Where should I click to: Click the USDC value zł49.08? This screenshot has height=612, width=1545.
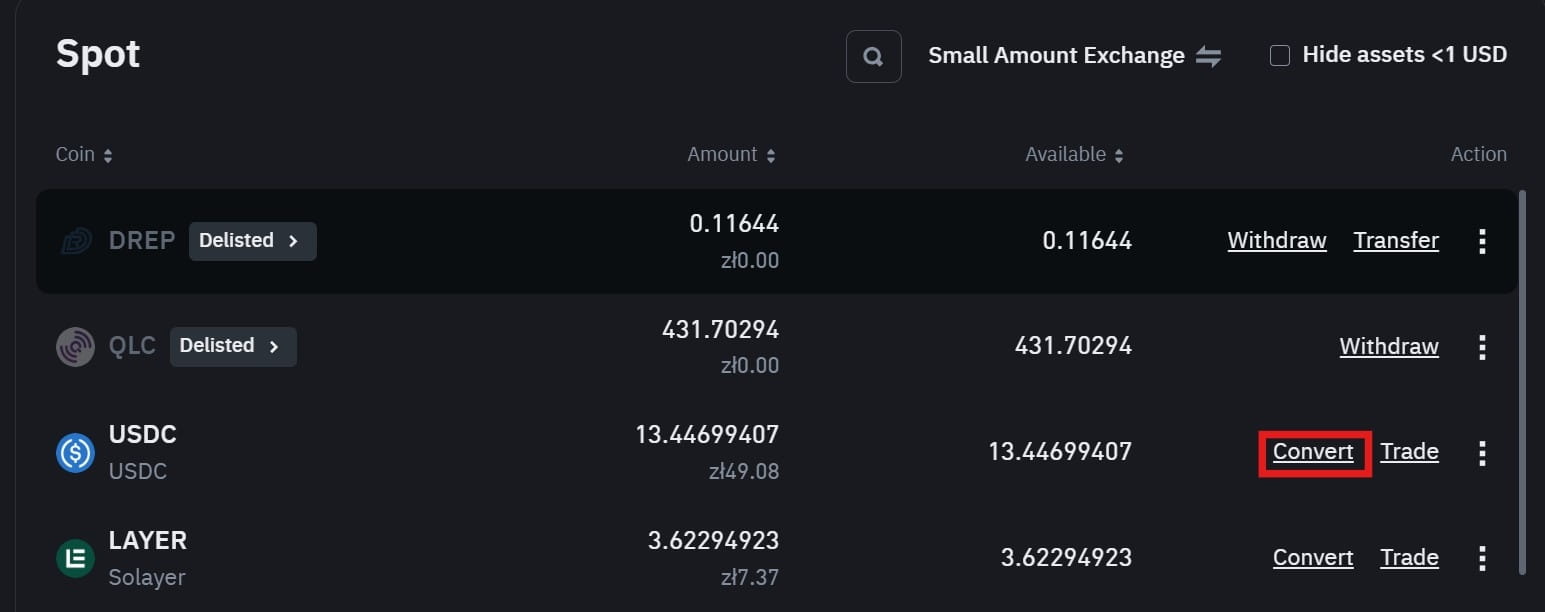click(743, 472)
